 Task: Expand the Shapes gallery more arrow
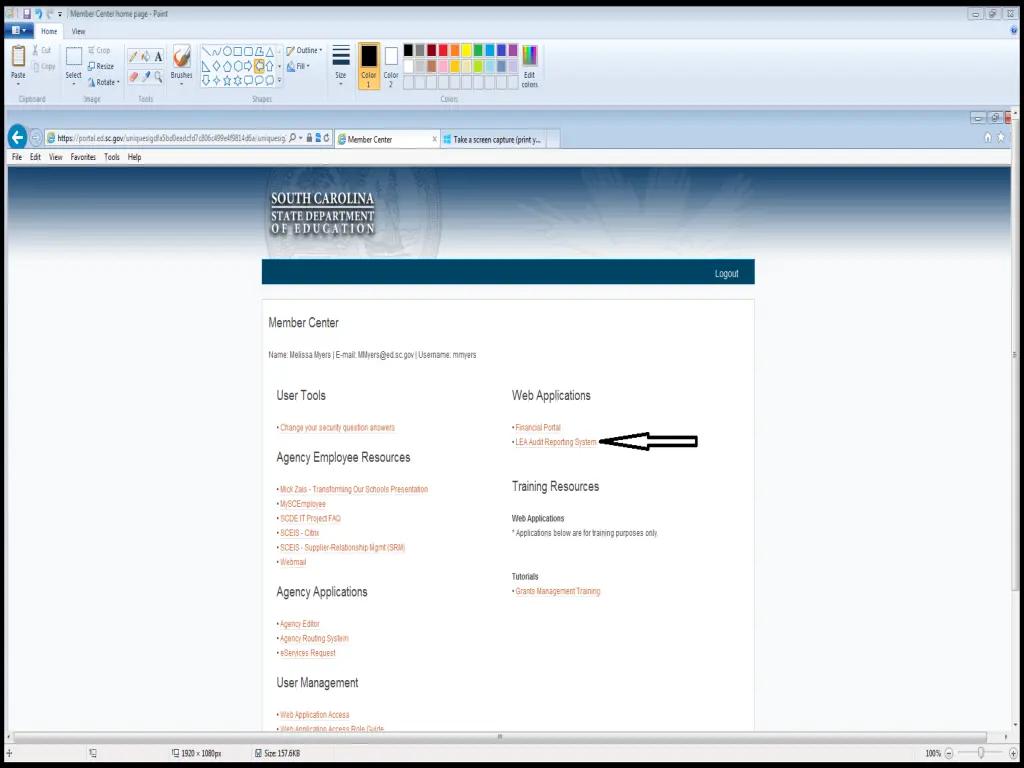click(280, 80)
